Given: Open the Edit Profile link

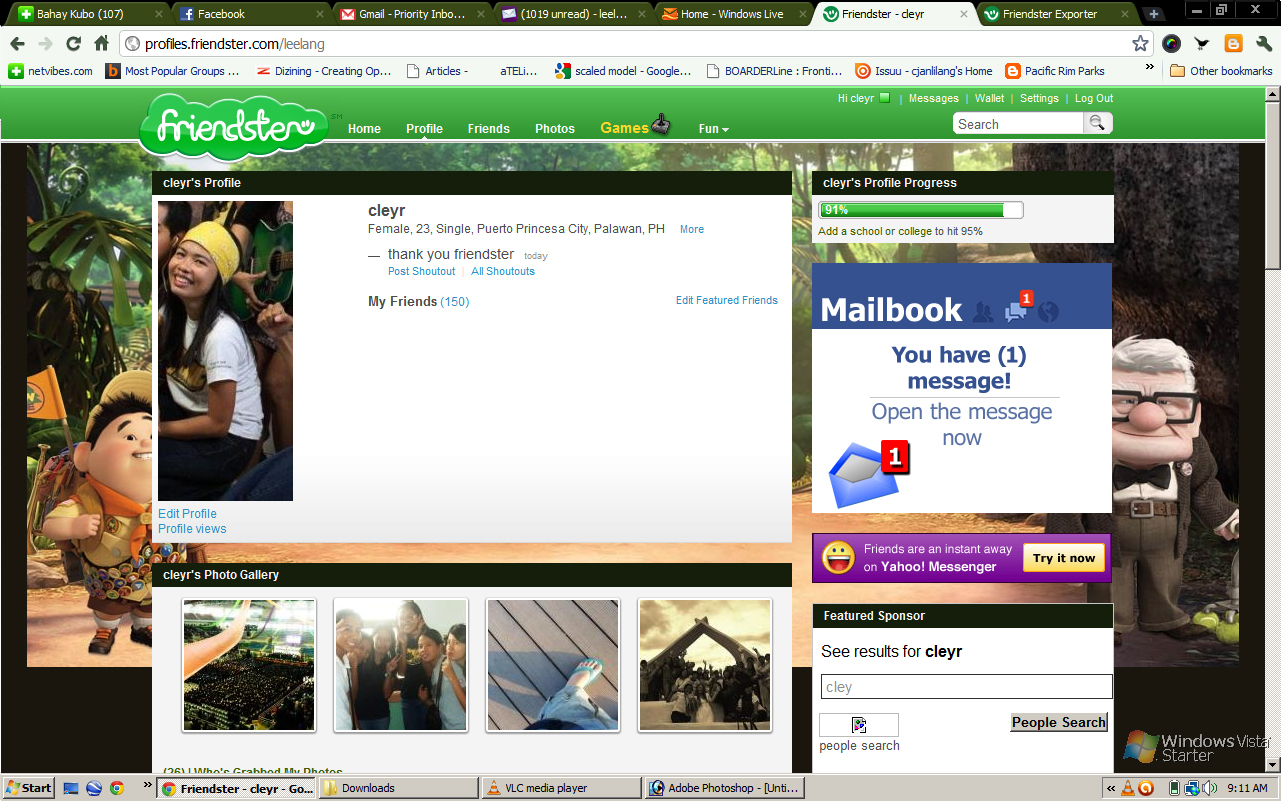Looking at the screenshot, I should tap(187, 514).
